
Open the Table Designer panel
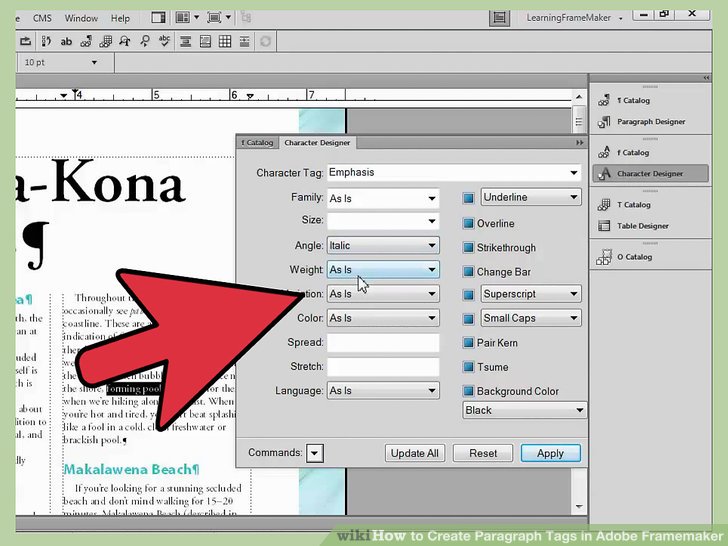coord(642,226)
